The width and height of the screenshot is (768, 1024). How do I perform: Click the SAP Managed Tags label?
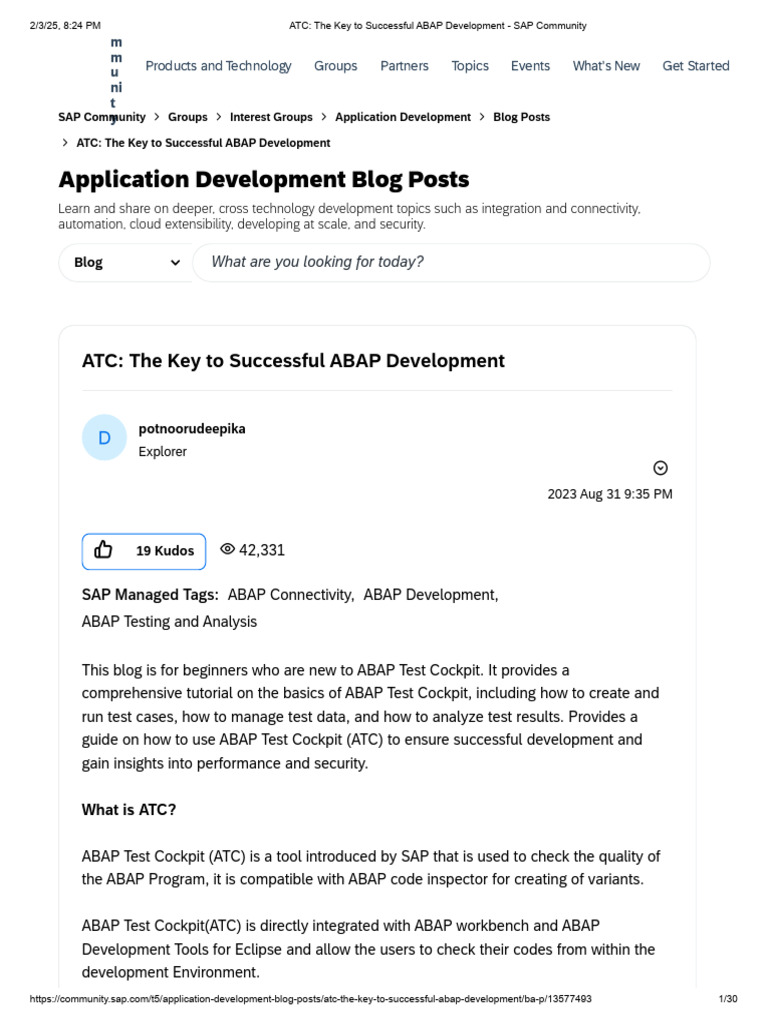click(x=150, y=595)
